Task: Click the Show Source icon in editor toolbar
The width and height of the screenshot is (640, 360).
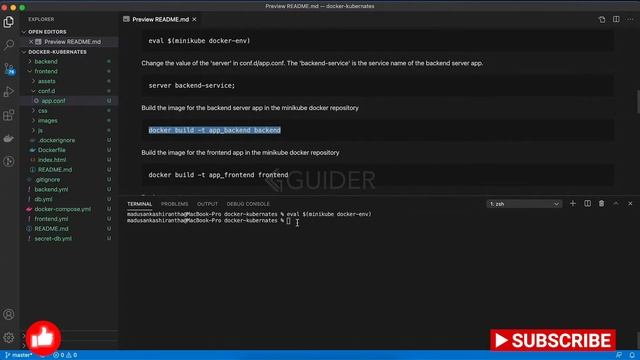Action: (602, 19)
